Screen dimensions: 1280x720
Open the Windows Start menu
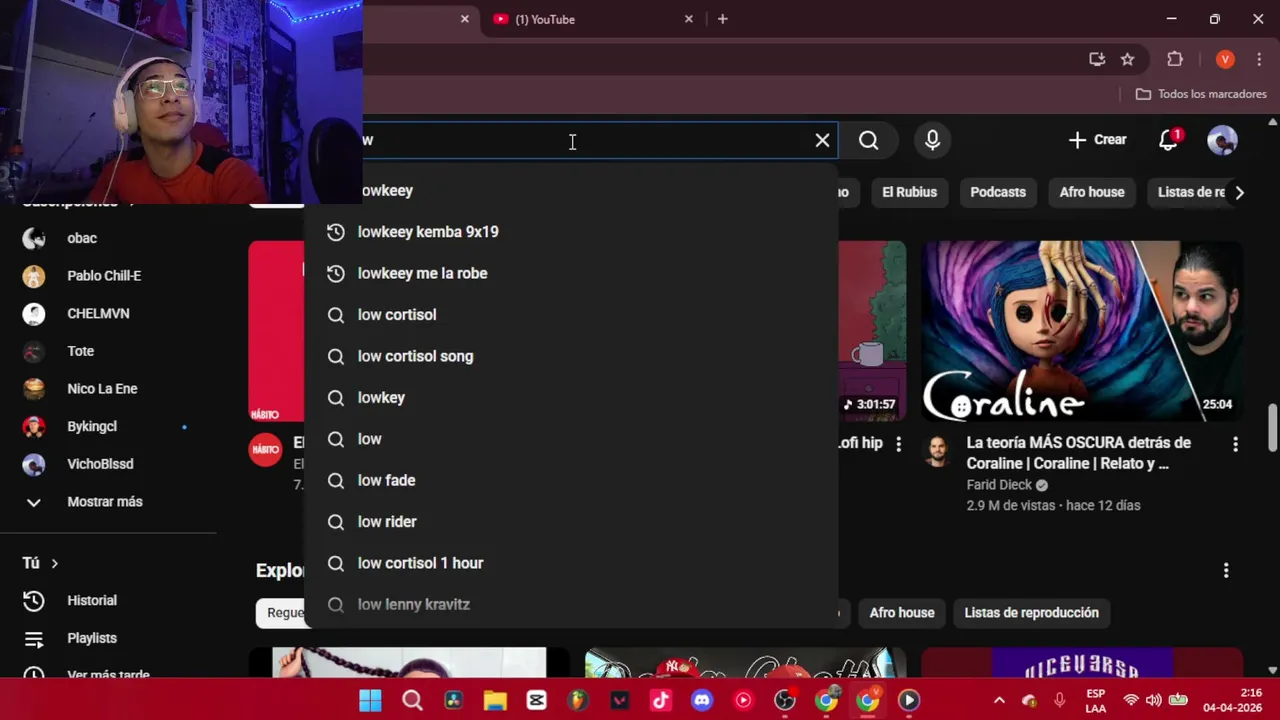pos(370,700)
